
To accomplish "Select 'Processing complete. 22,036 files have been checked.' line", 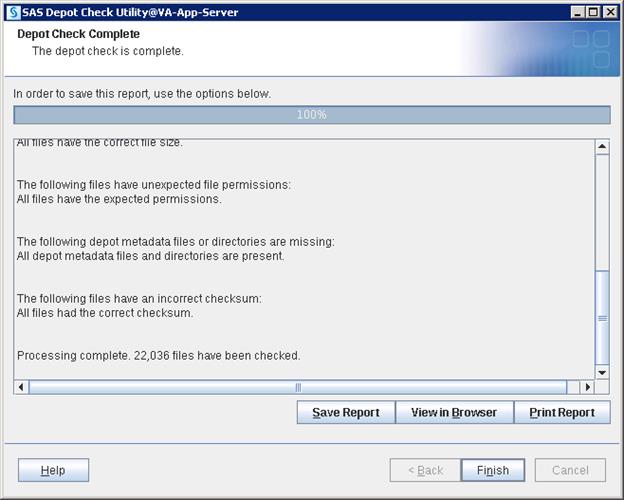I will tap(158, 355).
